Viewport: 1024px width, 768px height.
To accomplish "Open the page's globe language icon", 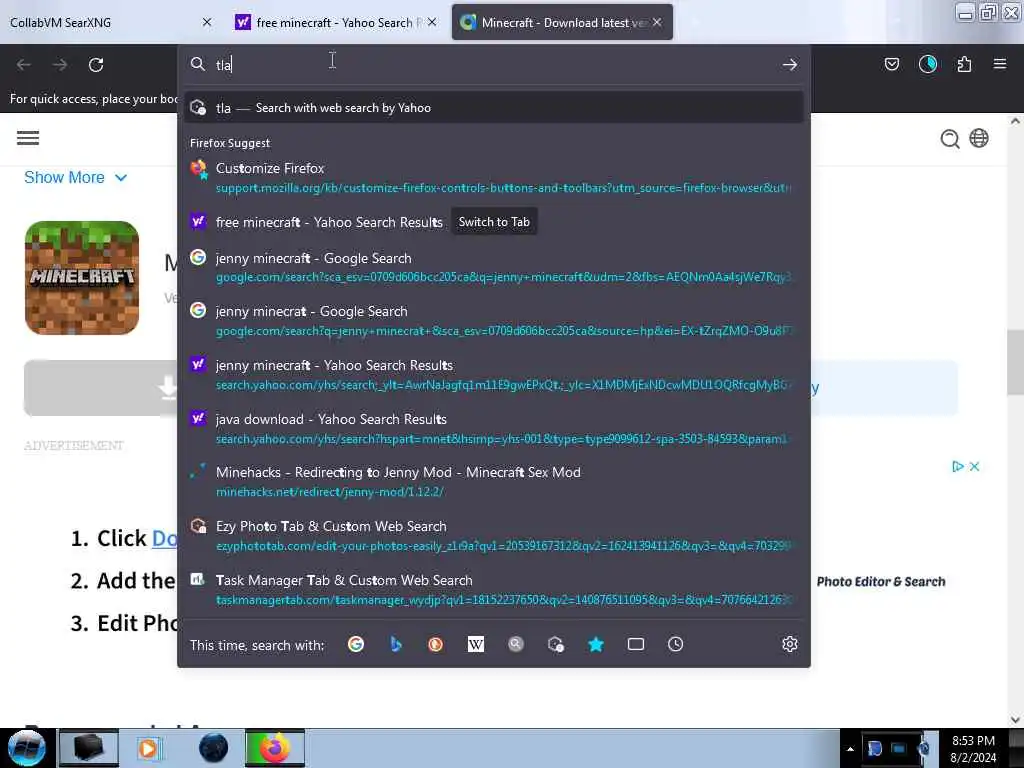I will [979, 138].
